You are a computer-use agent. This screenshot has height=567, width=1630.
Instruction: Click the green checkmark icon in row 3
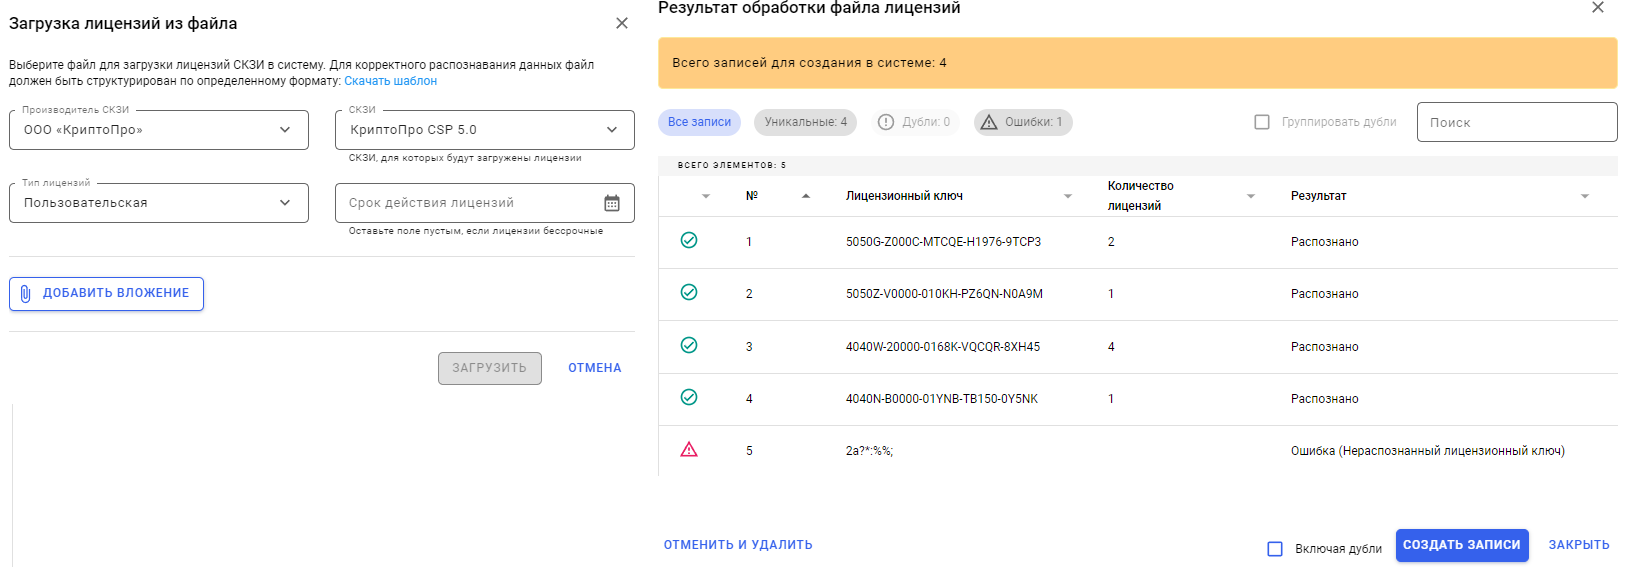point(689,345)
